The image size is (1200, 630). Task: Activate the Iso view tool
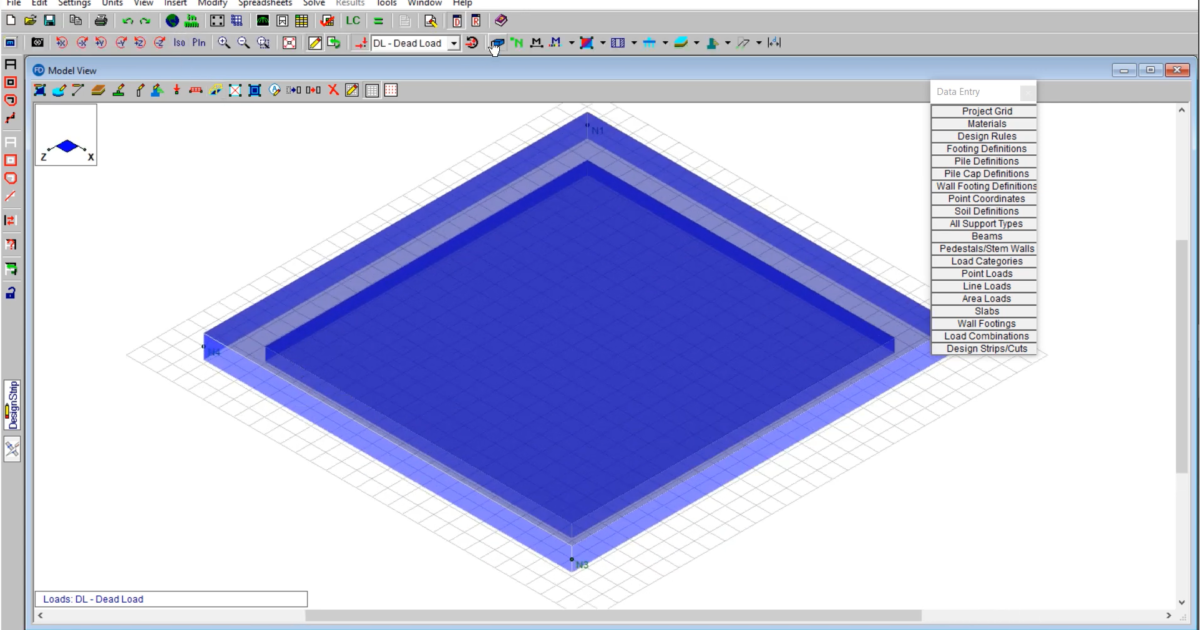[177, 43]
